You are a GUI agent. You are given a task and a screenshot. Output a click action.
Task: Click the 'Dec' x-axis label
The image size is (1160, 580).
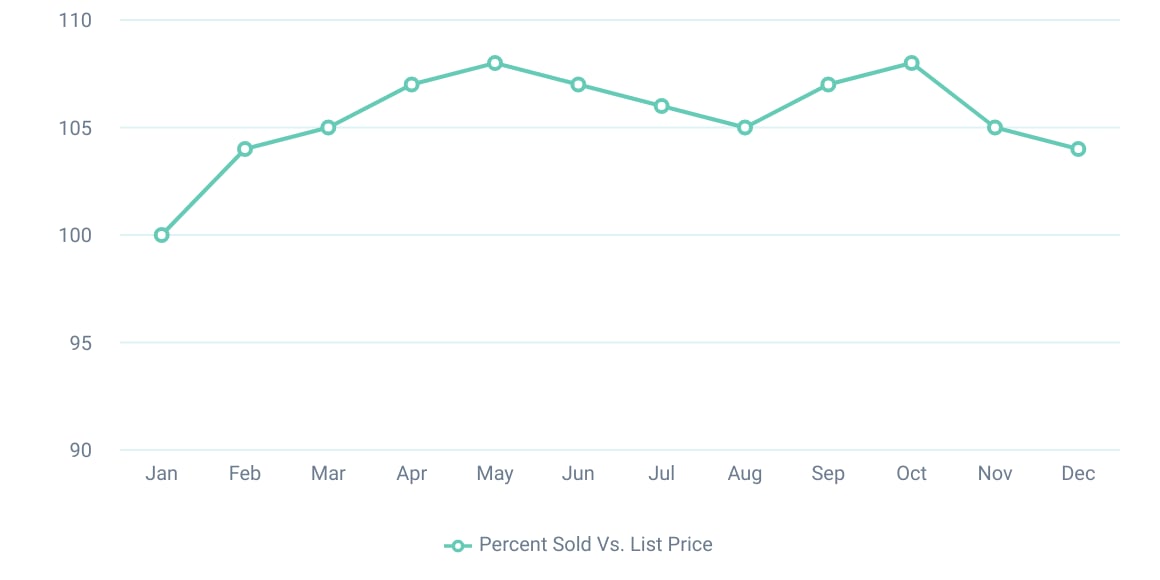click(x=1078, y=474)
